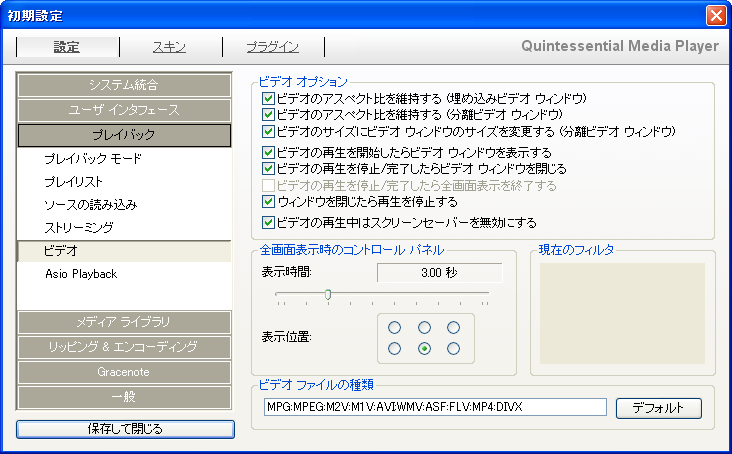This screenshot has height=454, width=732.
Task: Open the リッピング & エンコーディング section
Action: coord(125,346)
